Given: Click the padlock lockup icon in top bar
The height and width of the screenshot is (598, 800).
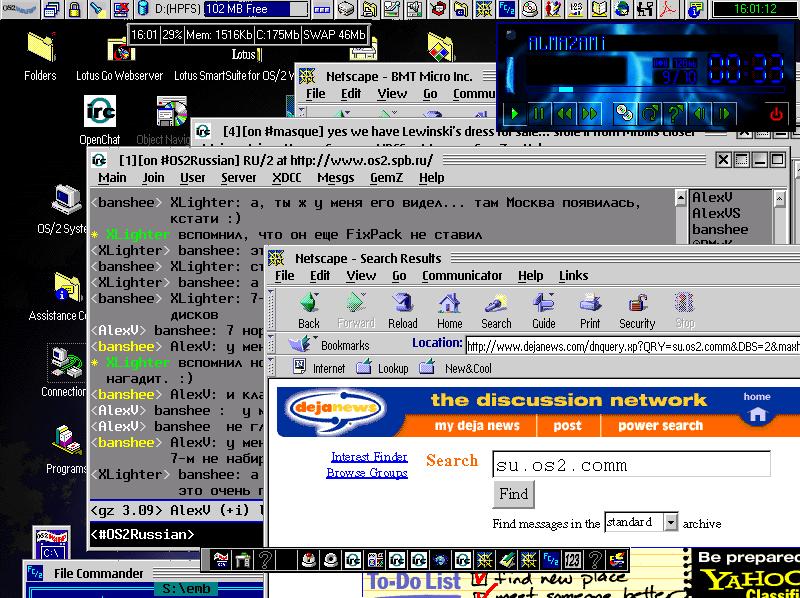Looking at the screenshot, I should (x=74, y=10).
